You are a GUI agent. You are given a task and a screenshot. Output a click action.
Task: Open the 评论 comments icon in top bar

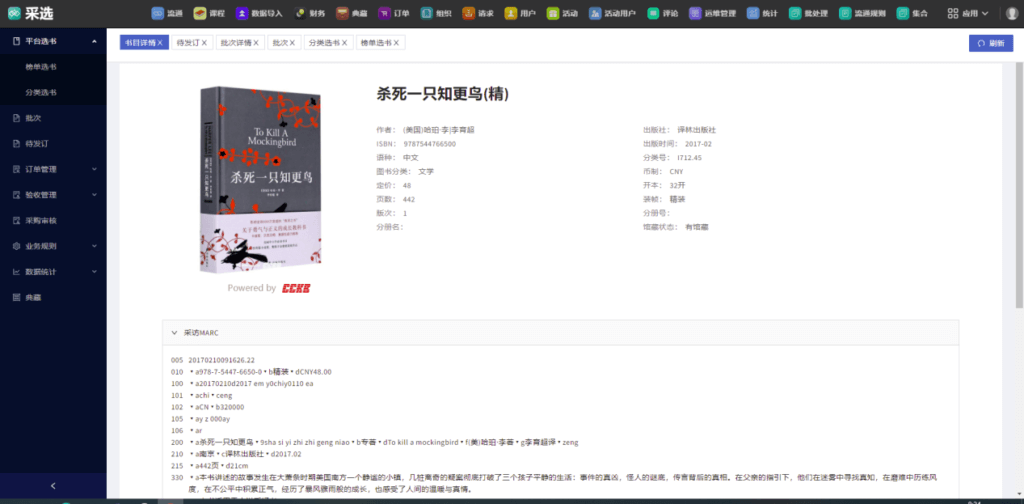(x=652, y=14)
